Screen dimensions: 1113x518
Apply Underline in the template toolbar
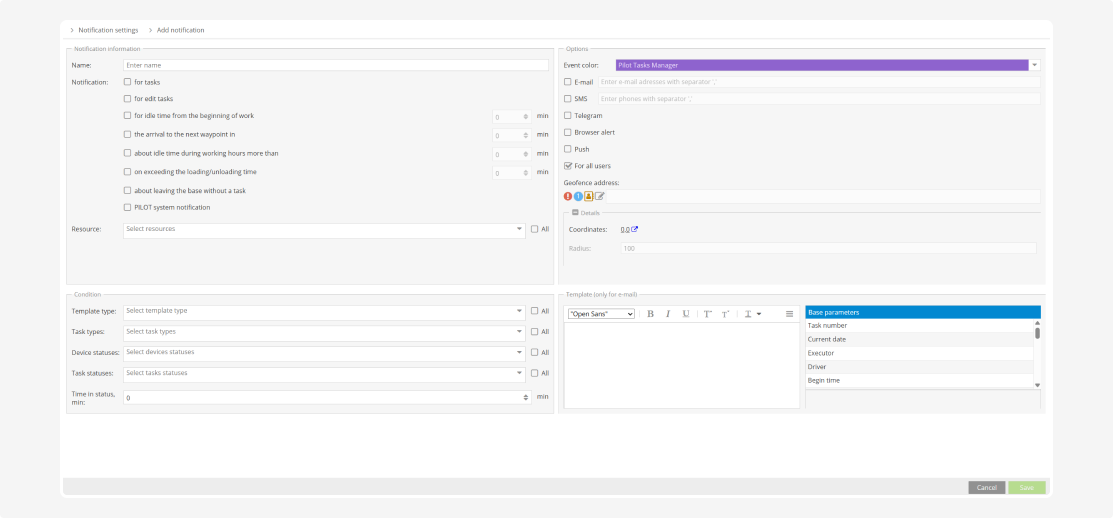[686, 314]
